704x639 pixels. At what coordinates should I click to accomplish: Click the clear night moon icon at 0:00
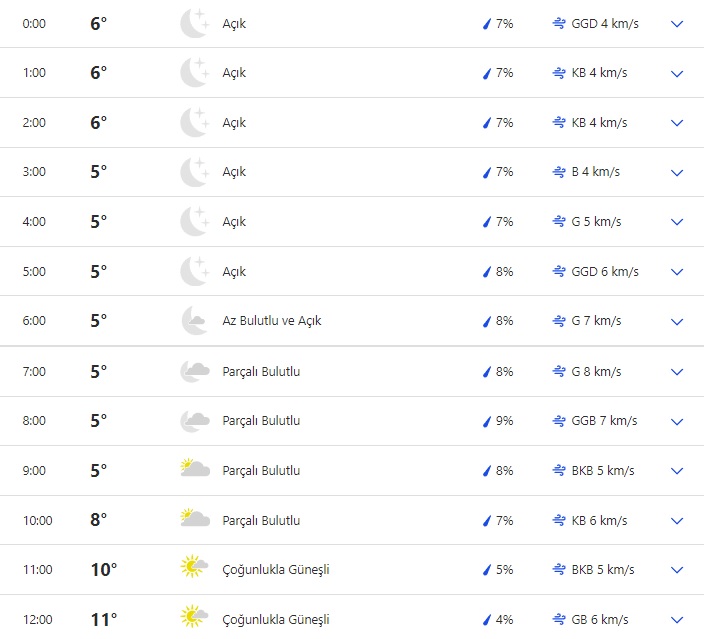pyautogui.click(x=194, y=23)
